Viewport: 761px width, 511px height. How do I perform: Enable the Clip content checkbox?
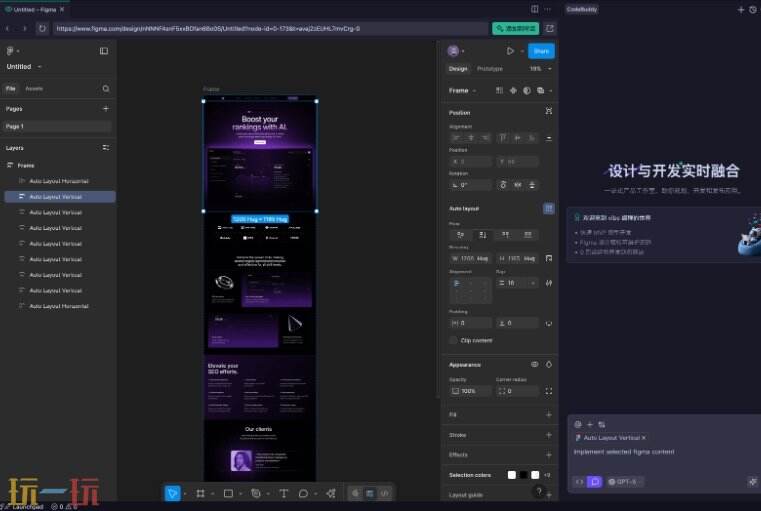(453, 340)
